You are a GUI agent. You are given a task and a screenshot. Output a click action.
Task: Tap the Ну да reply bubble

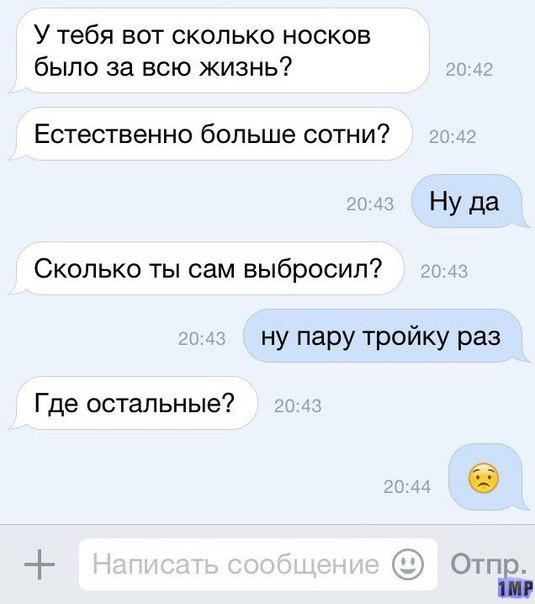468,201
